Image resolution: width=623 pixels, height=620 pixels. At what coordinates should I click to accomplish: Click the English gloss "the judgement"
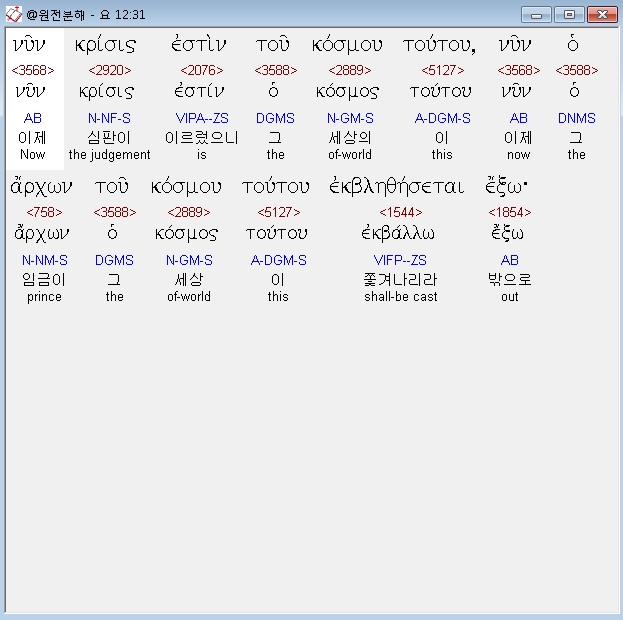tap(109, 155)
